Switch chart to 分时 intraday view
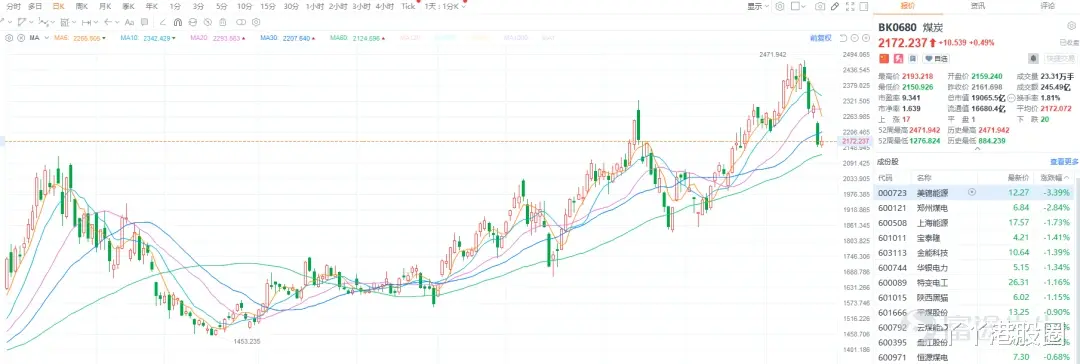1080x364 pixels. coord(14,6)
